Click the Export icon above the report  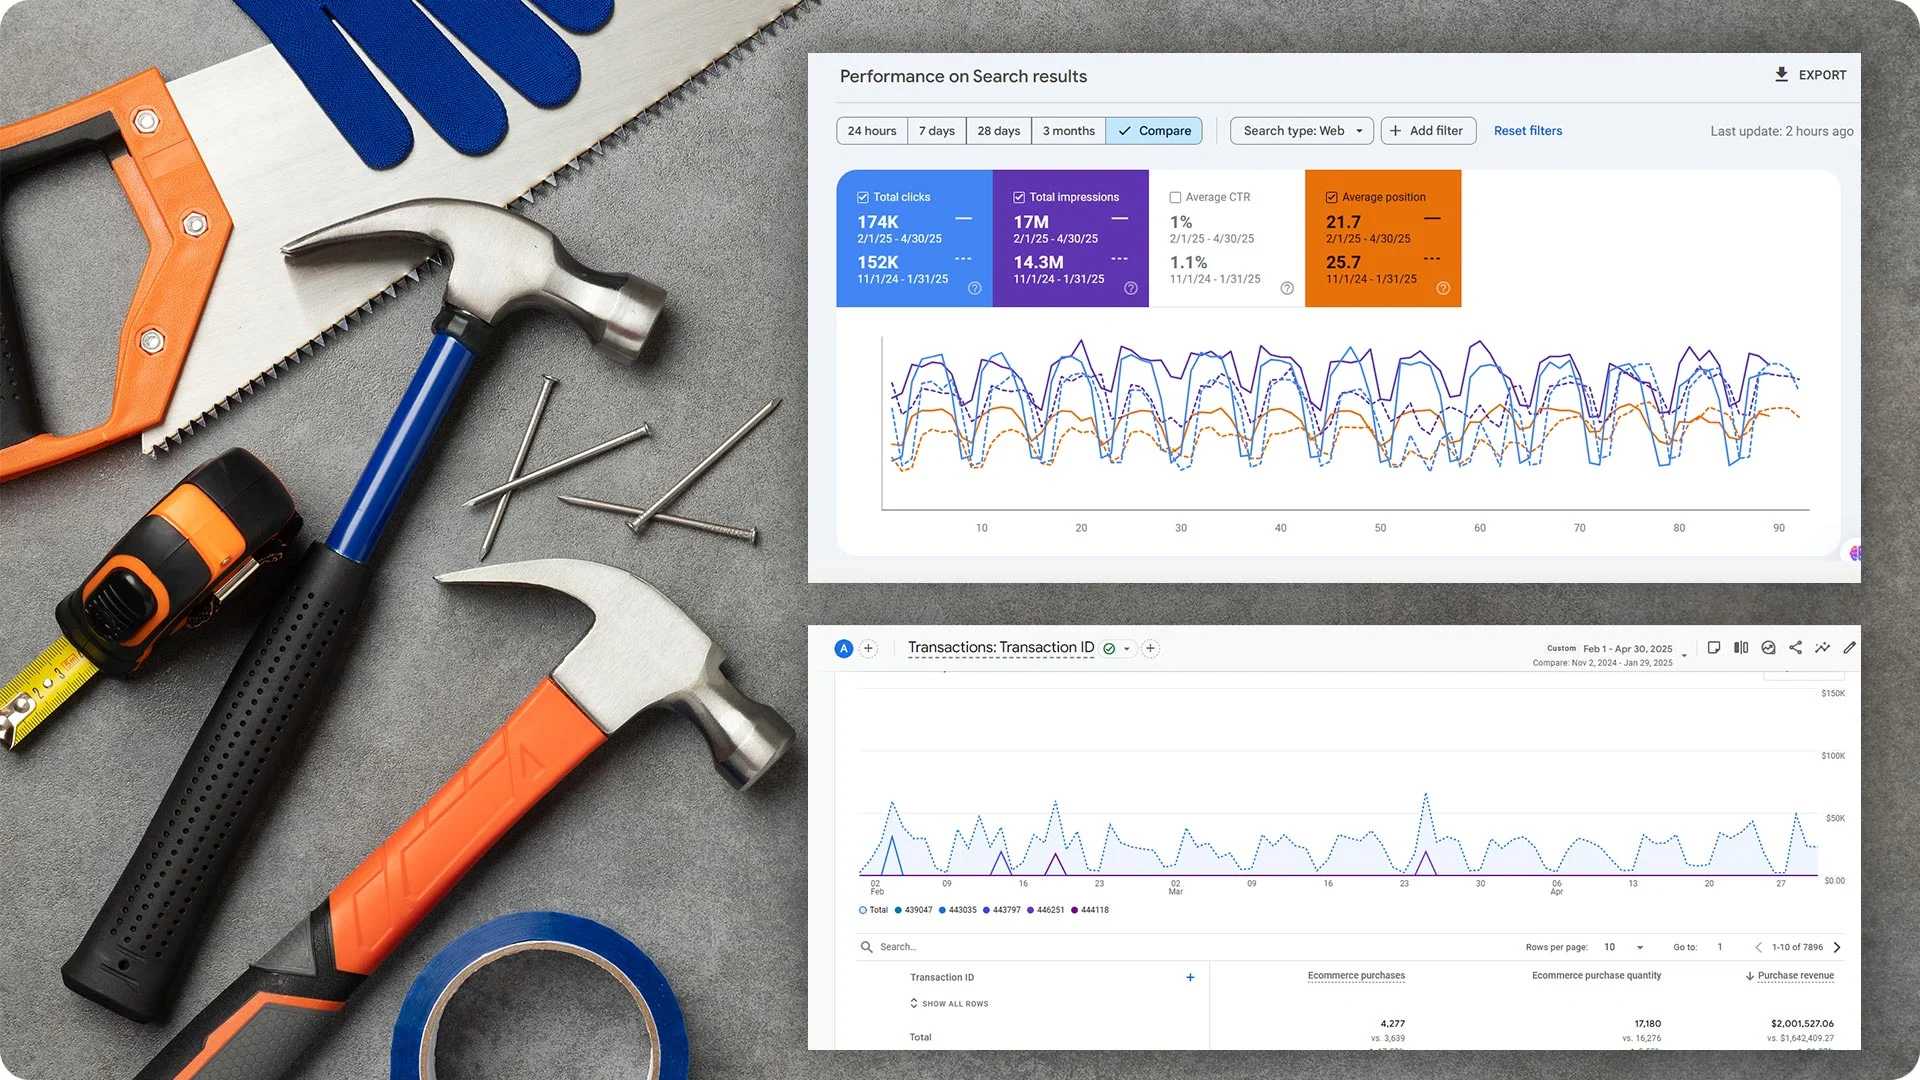(x=1781, y=74)
